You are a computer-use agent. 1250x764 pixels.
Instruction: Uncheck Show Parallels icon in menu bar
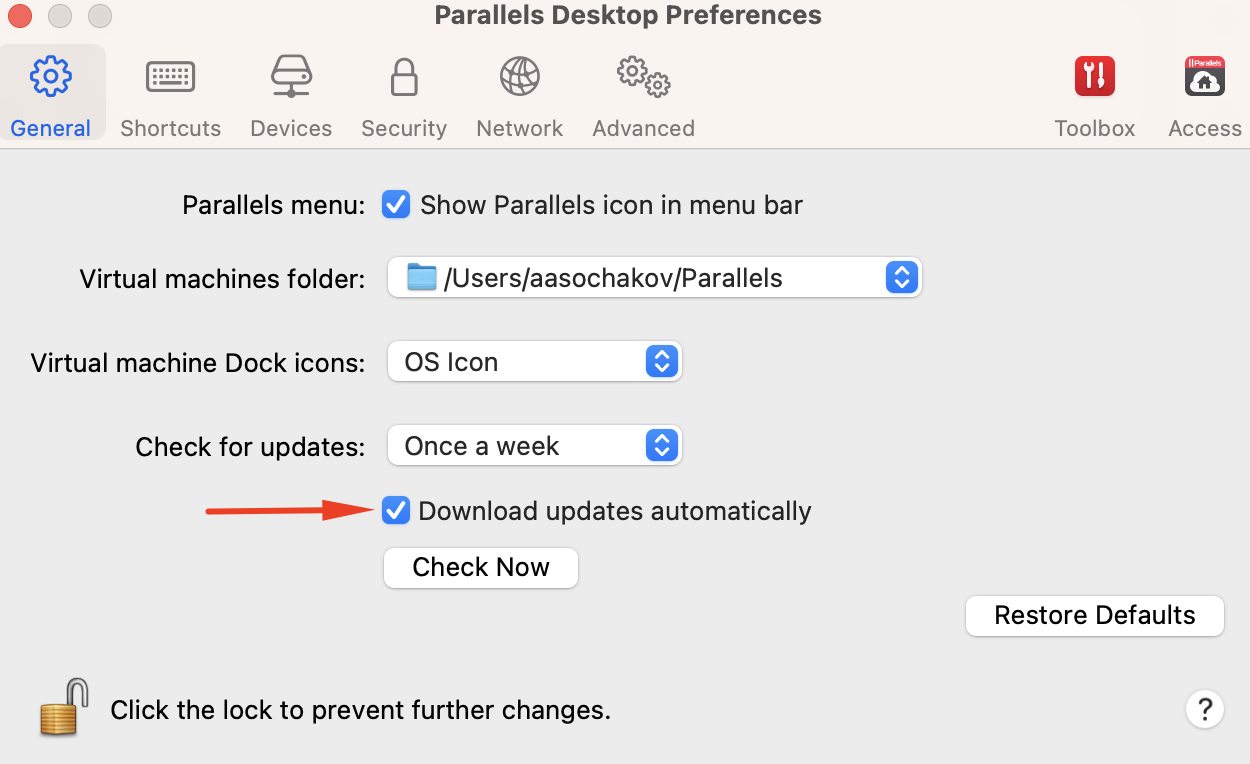pos(396,205)
